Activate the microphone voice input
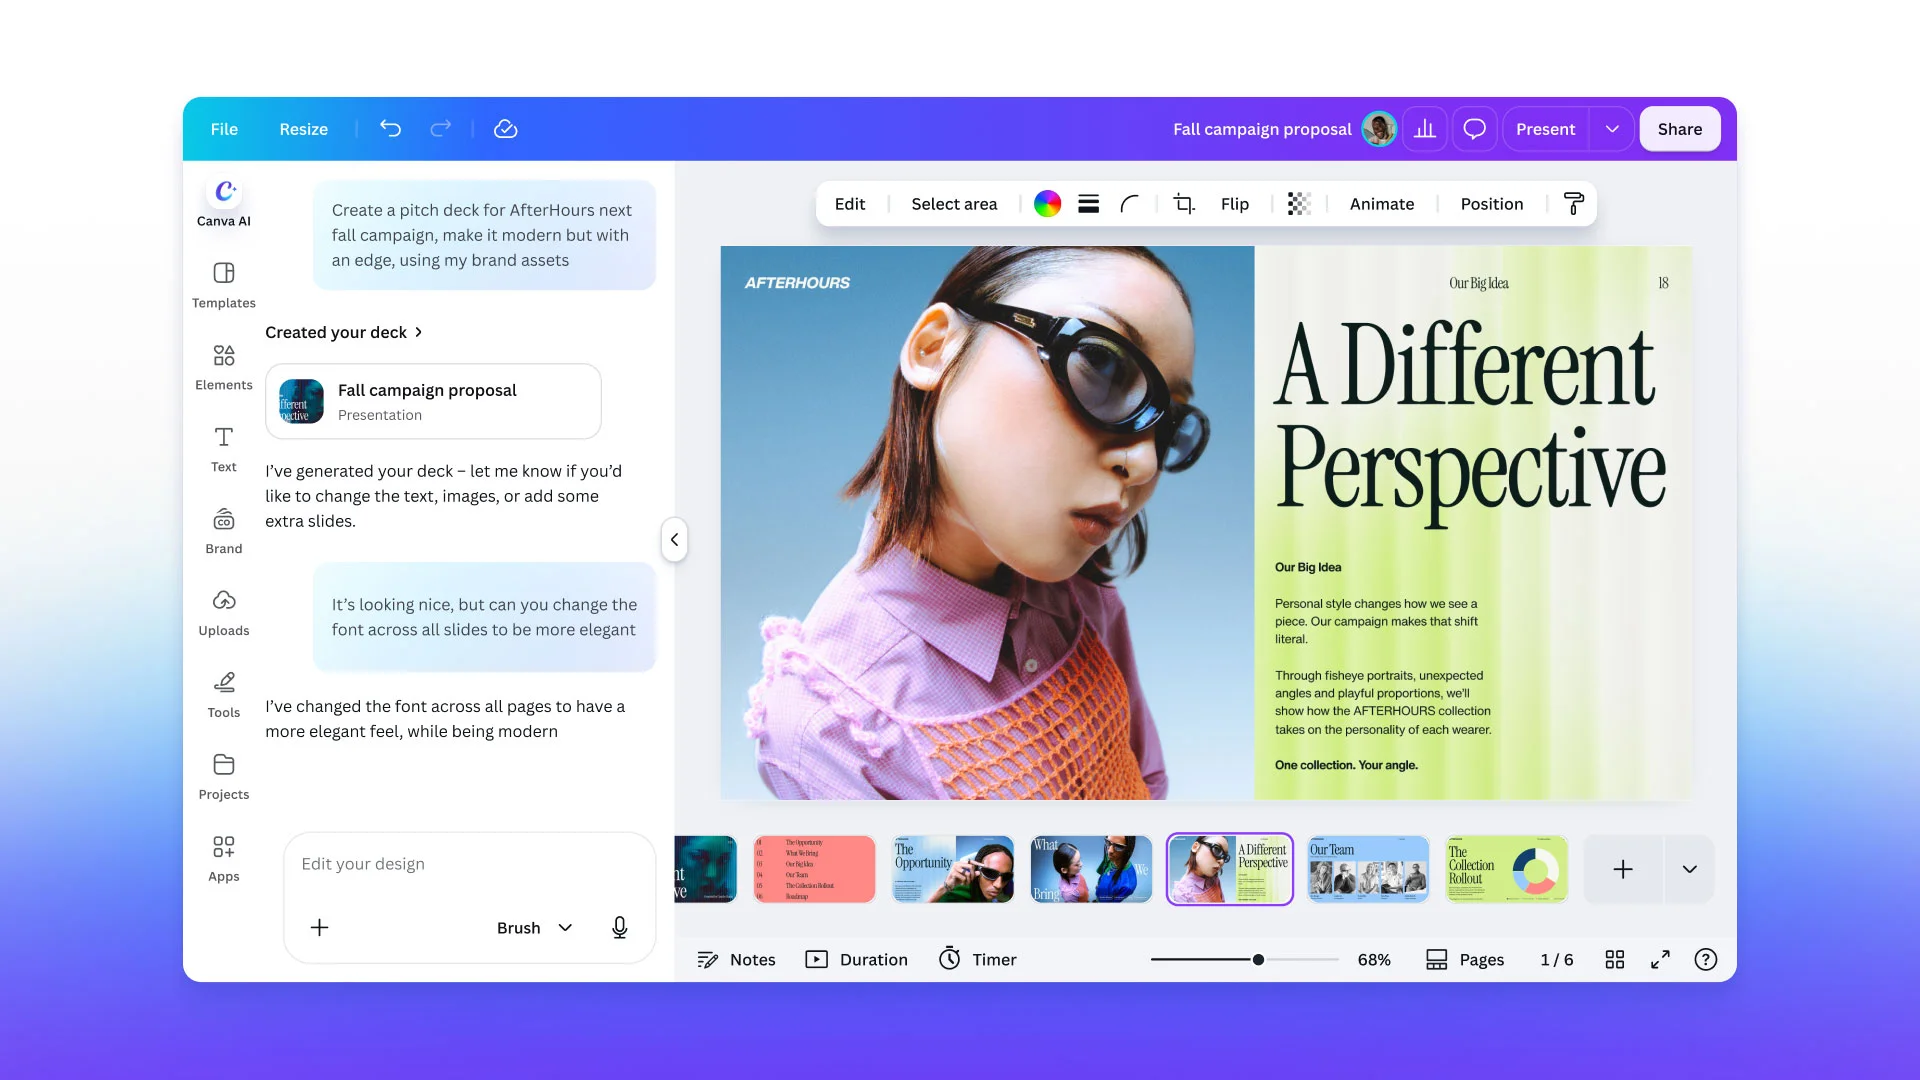This screenshot has height=1080, width=1920. (x=620, y=928)
